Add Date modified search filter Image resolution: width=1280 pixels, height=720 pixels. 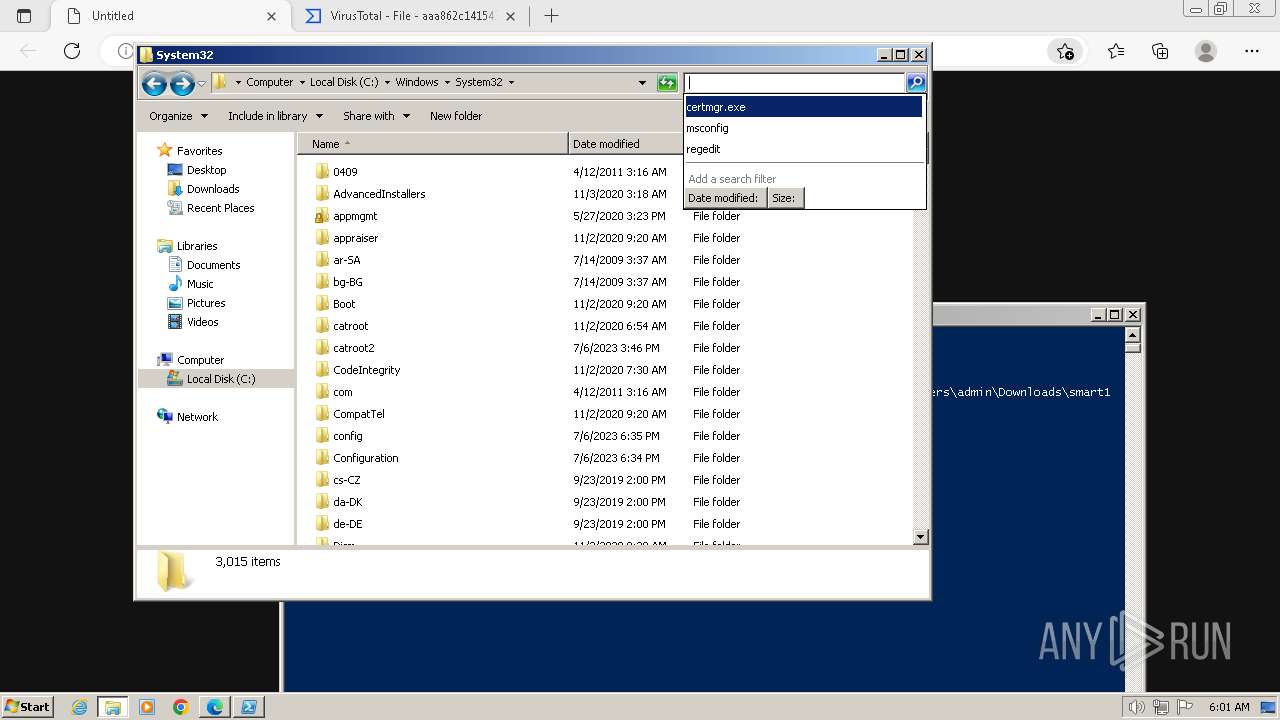[x=725, y=198]
